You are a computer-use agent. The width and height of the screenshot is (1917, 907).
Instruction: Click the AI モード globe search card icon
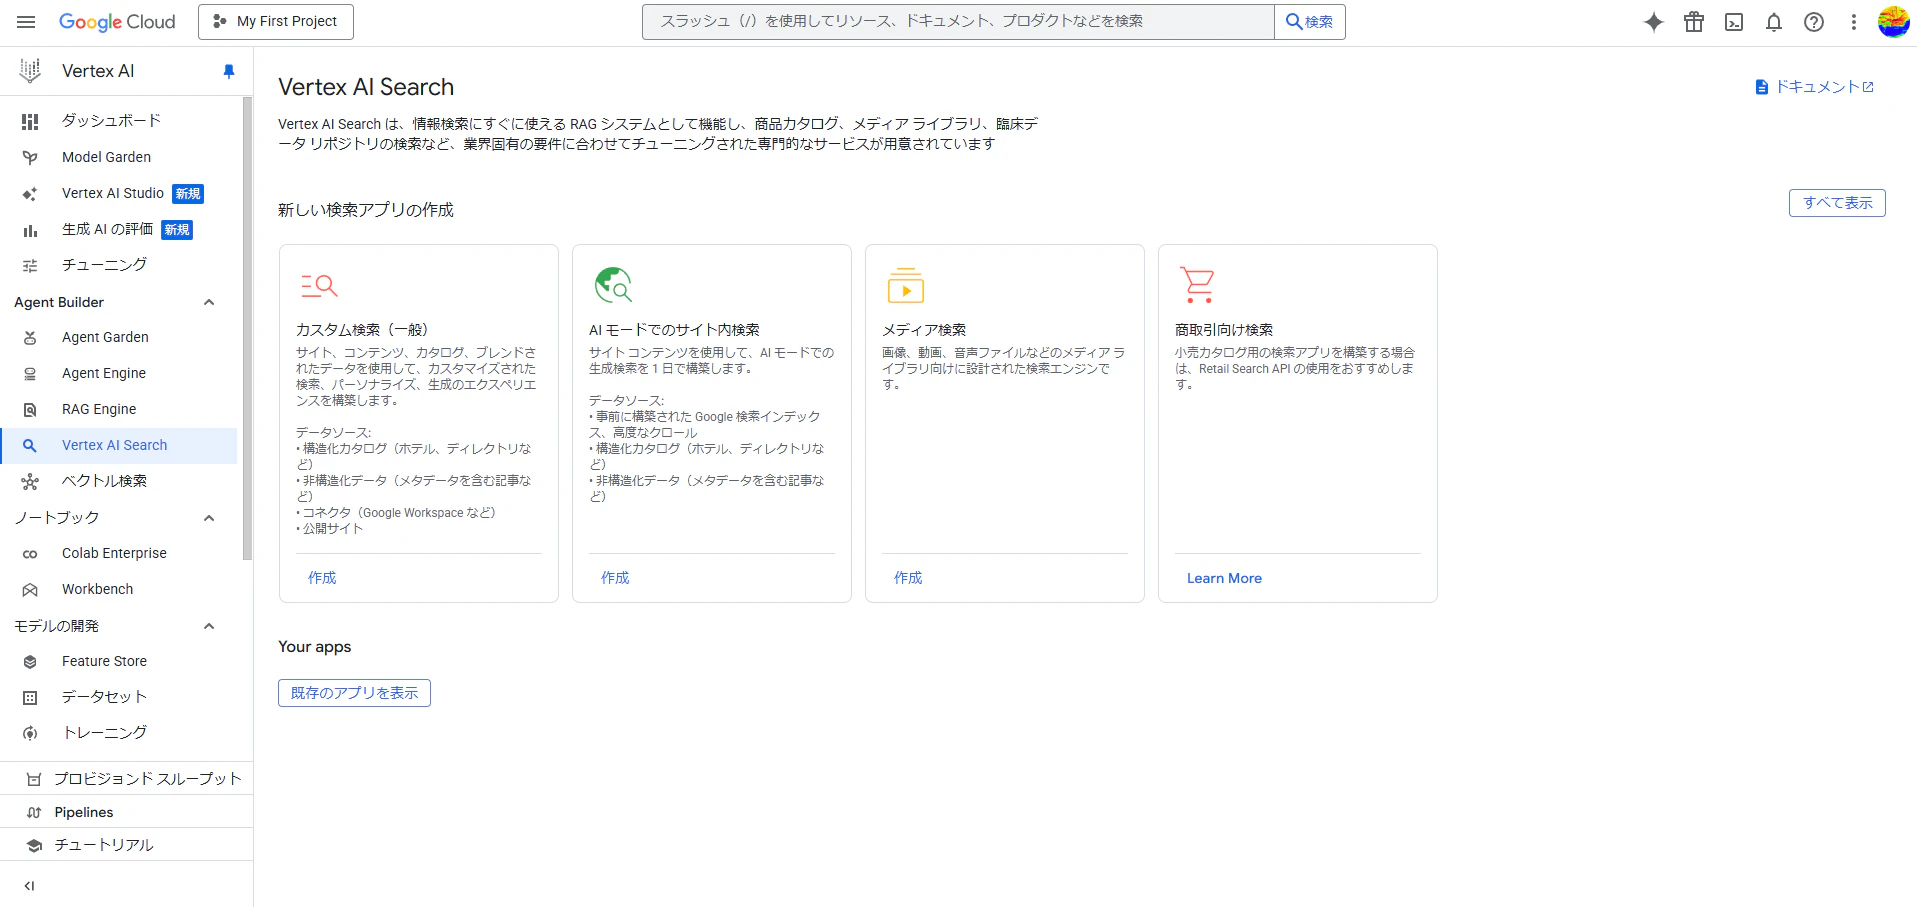(x=613, y=285)
